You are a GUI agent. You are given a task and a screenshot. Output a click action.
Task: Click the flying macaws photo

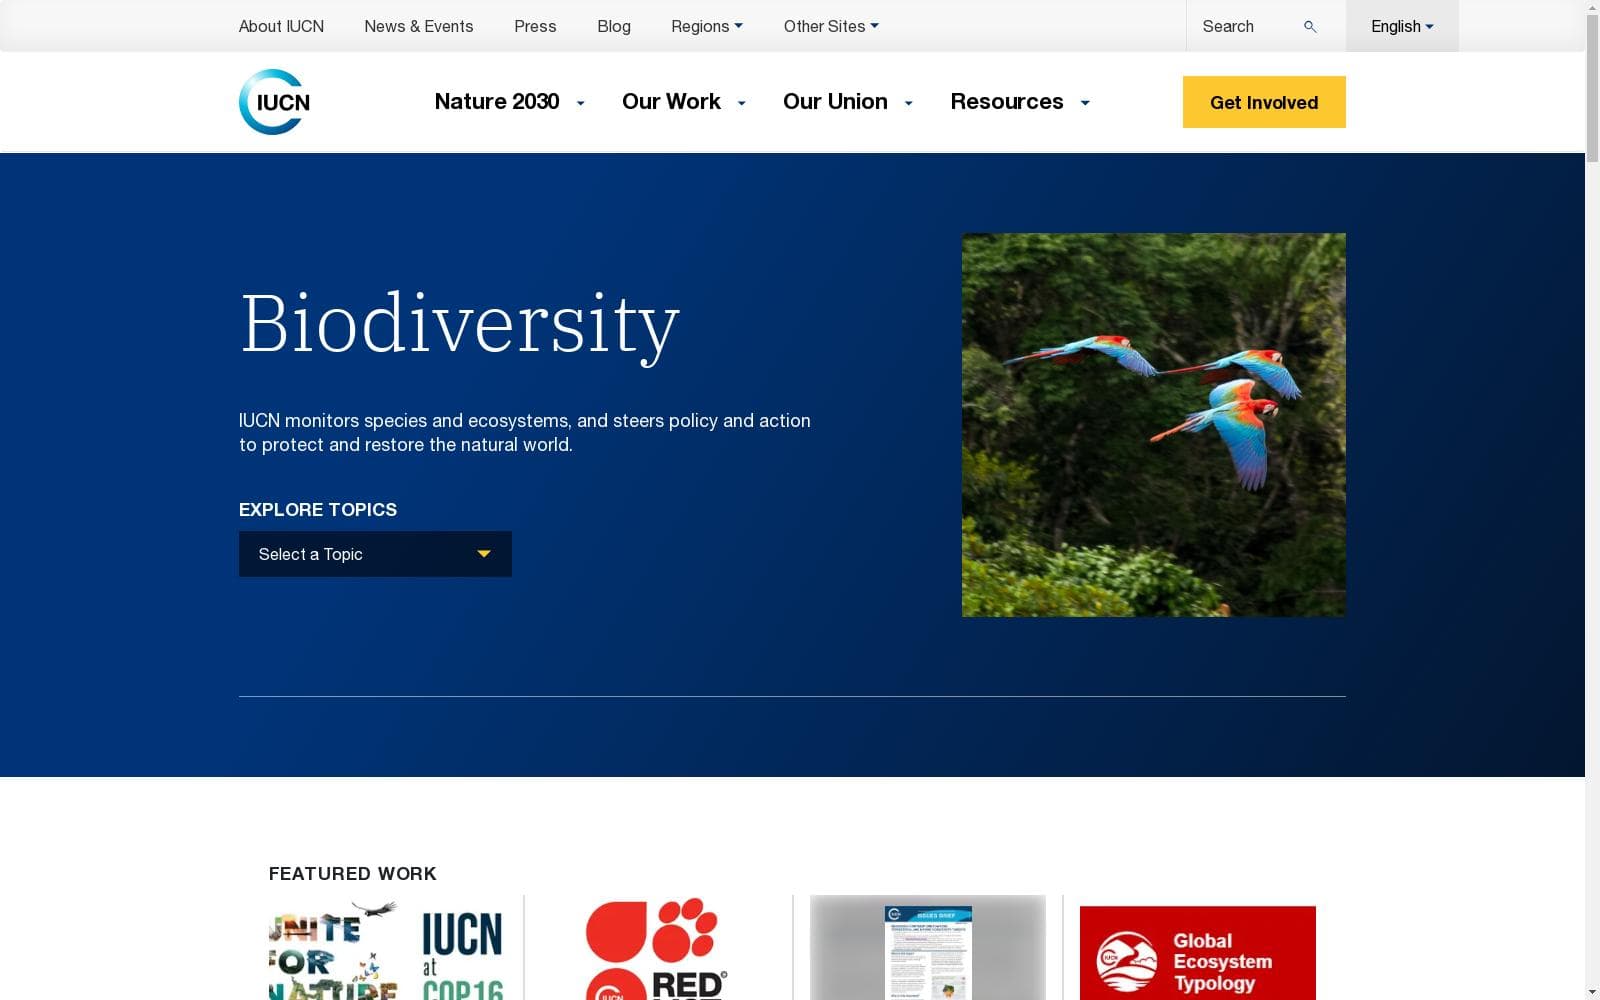point(1154,425)
